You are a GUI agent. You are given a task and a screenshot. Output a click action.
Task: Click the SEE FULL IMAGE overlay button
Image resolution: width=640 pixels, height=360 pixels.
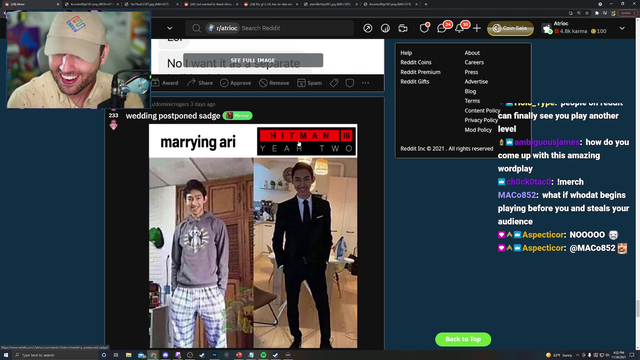[x=253, y=60]
